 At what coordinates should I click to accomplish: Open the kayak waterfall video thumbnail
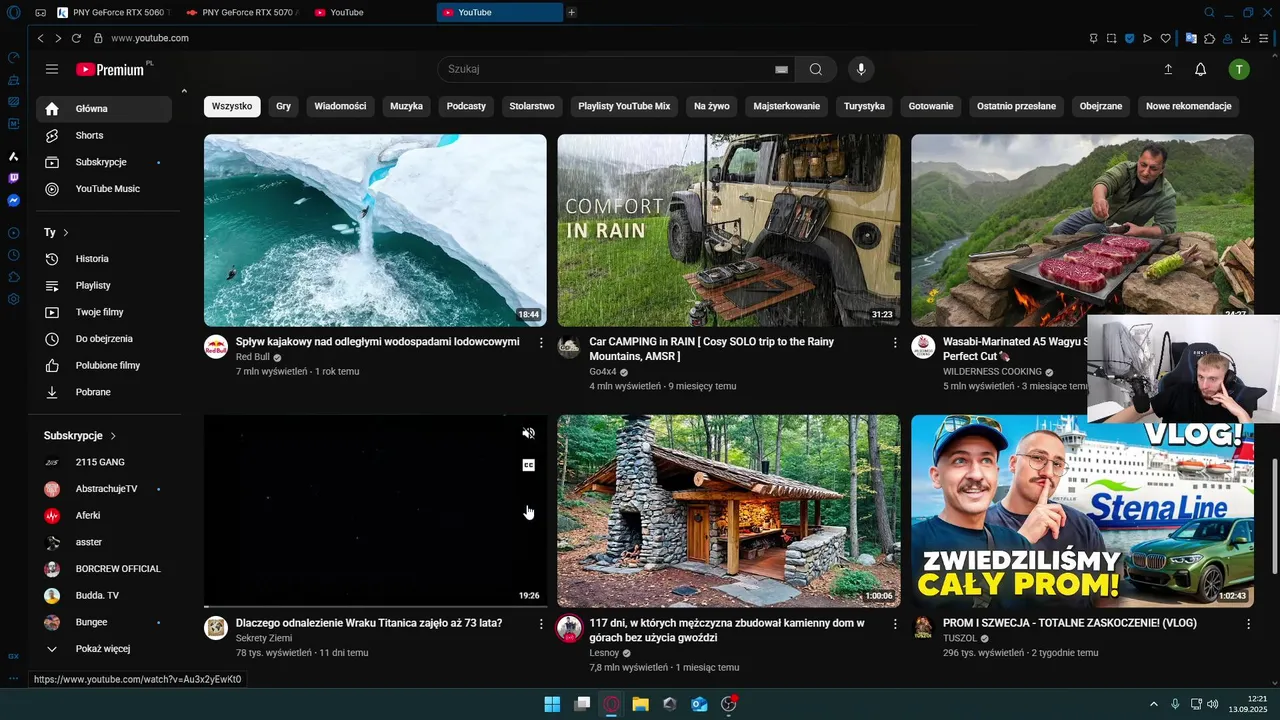point(375,230)
